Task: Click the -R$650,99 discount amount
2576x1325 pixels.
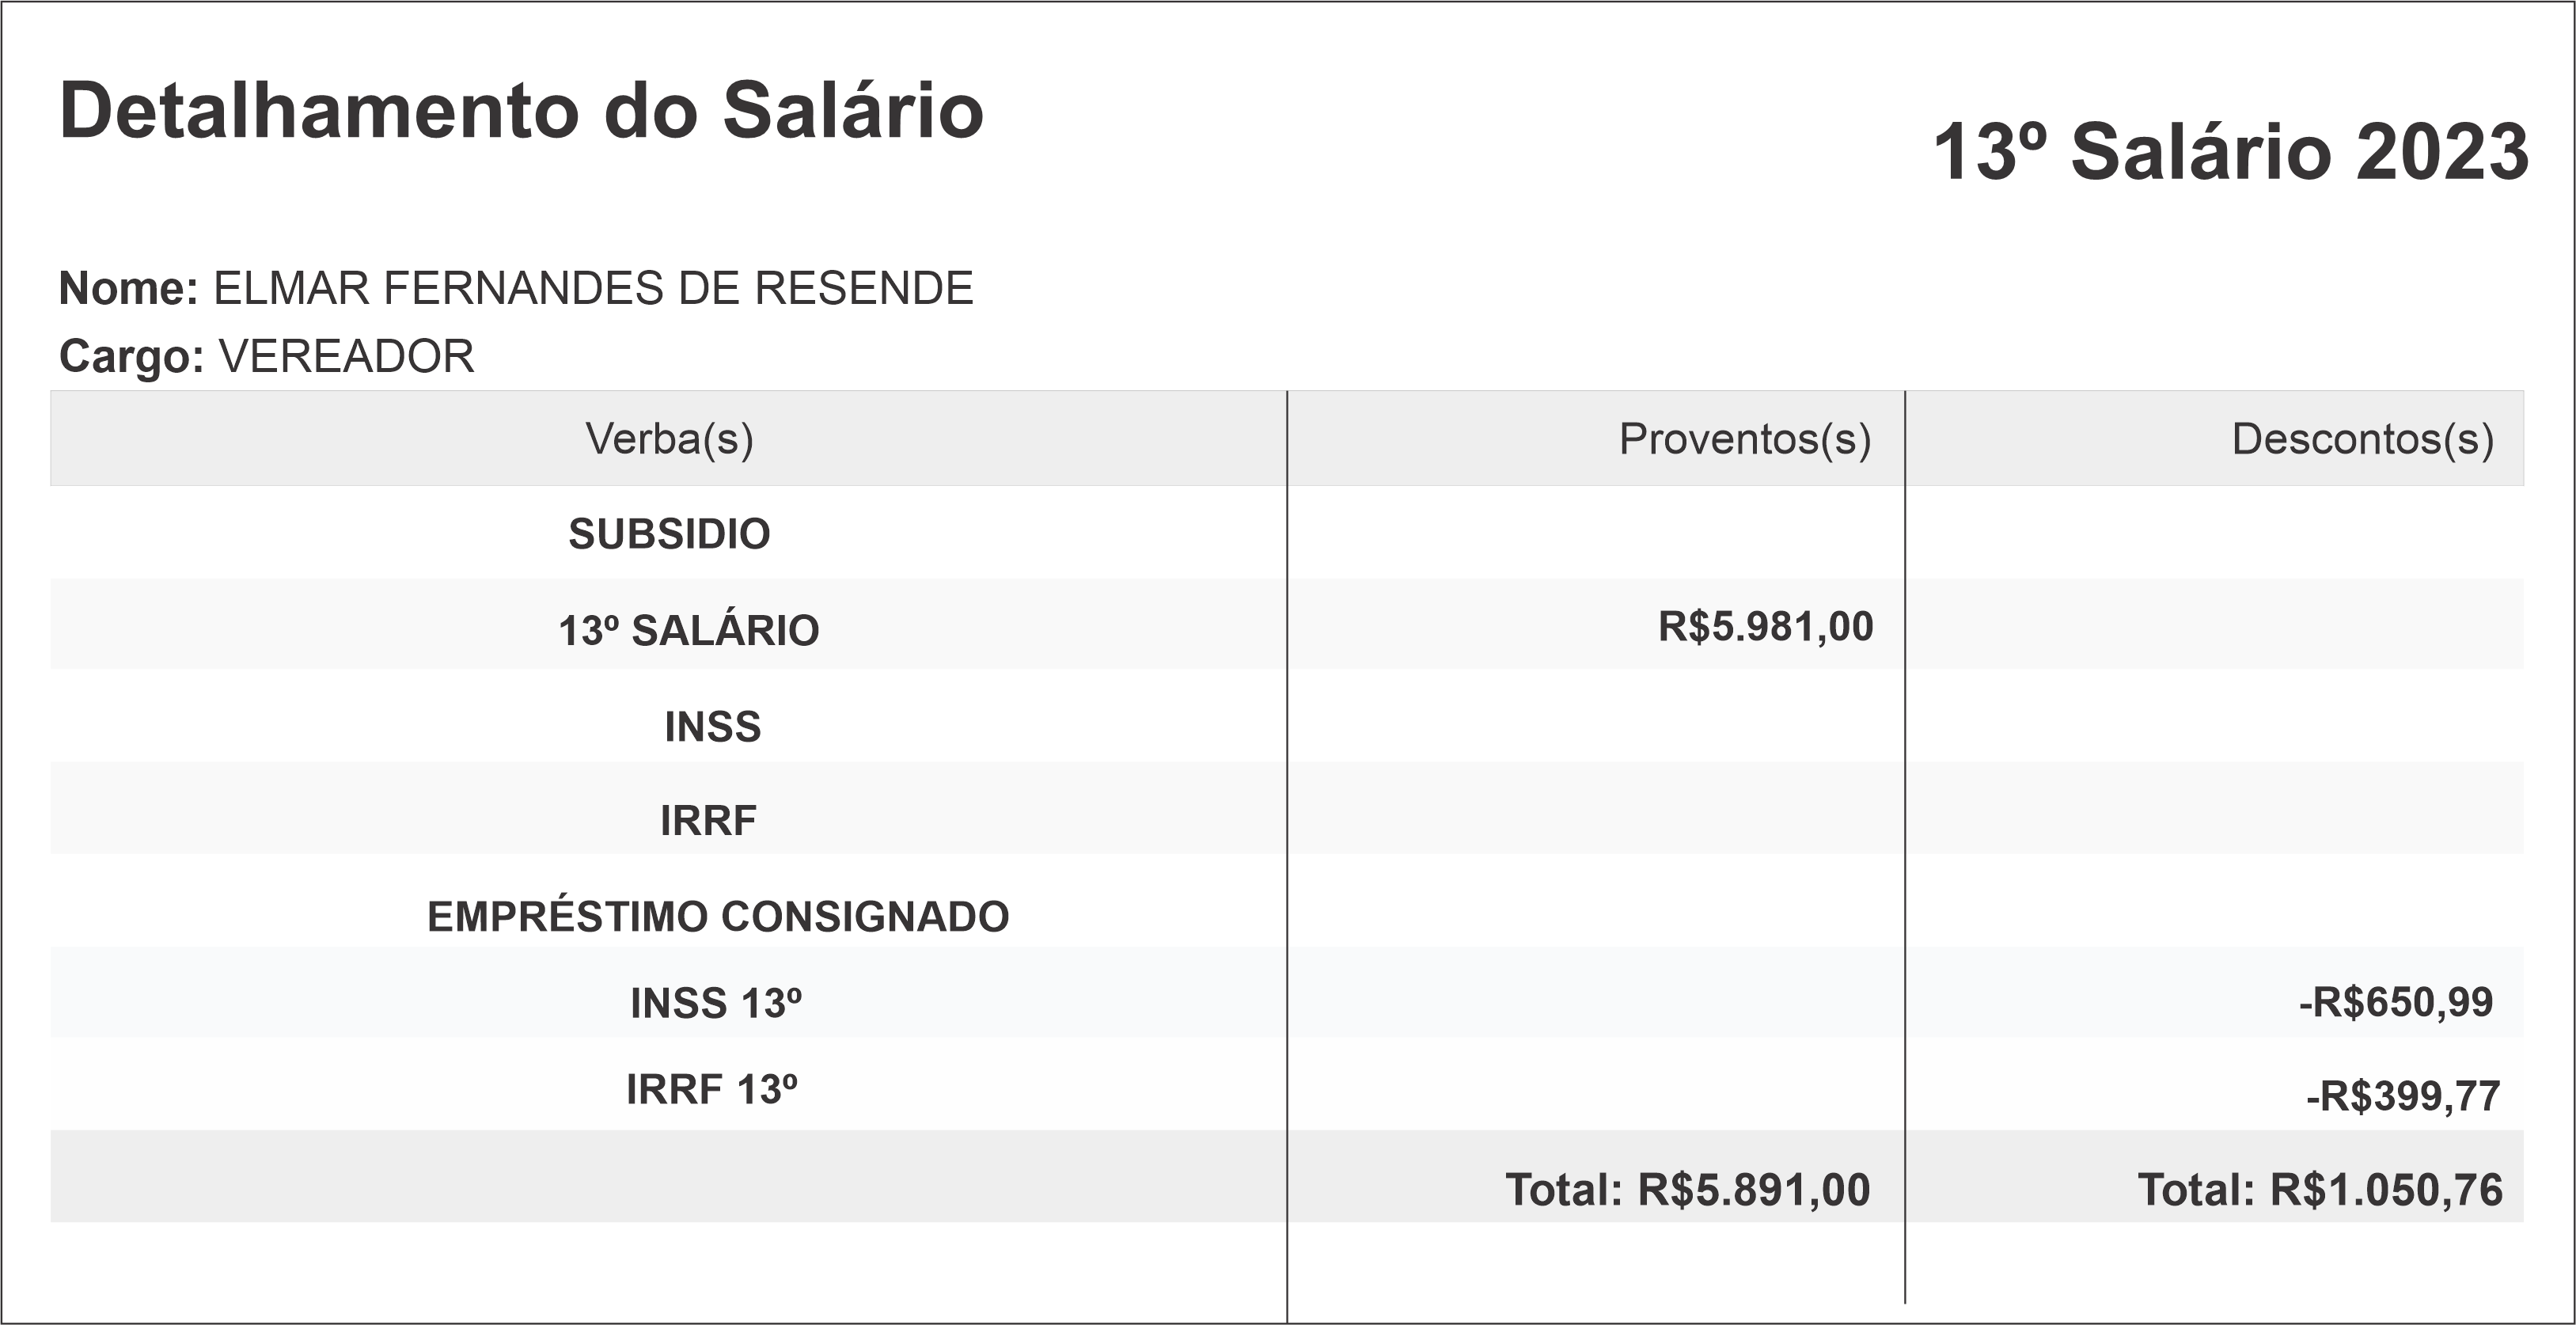Action: click(2395, 1002)
